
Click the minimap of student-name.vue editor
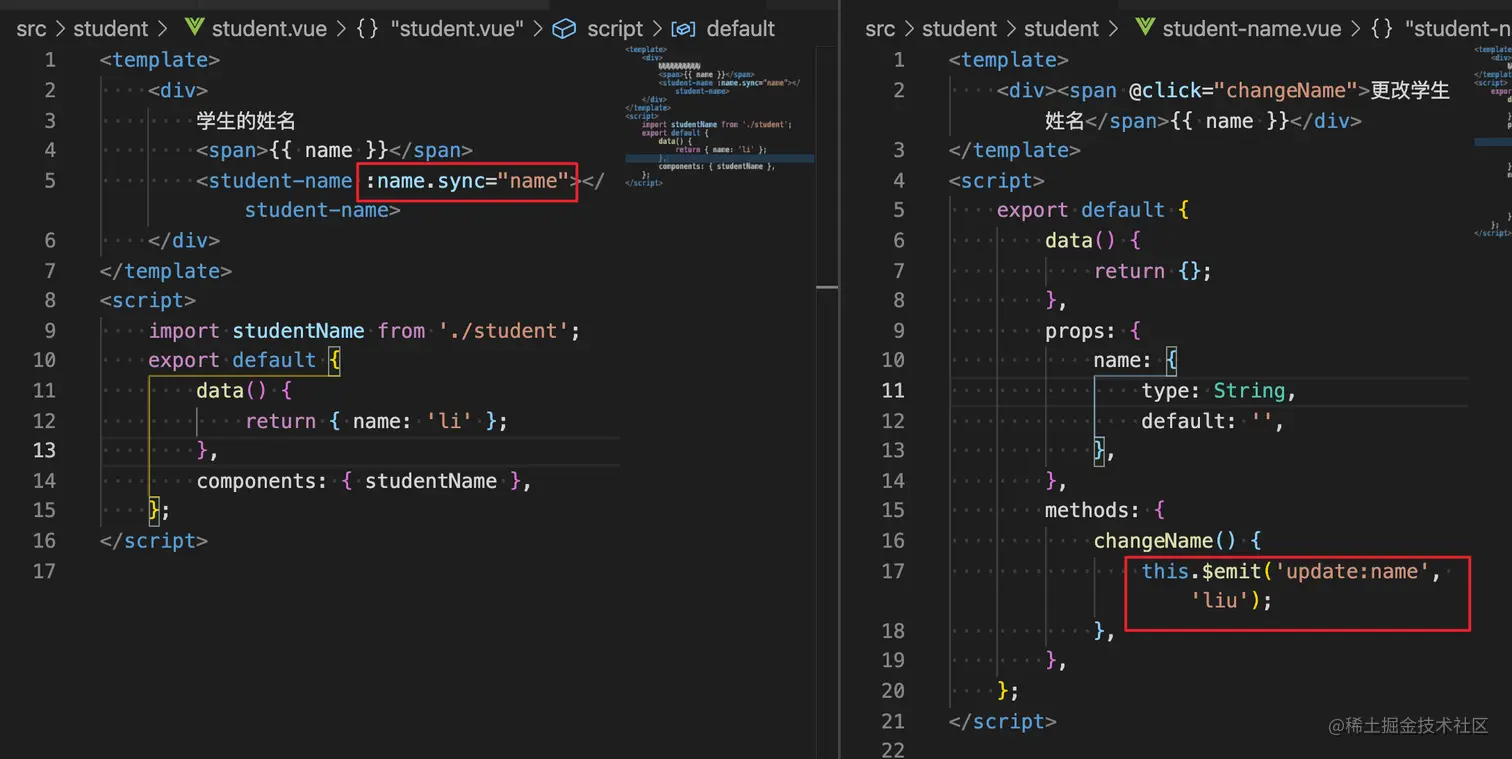coord(1493,140)
